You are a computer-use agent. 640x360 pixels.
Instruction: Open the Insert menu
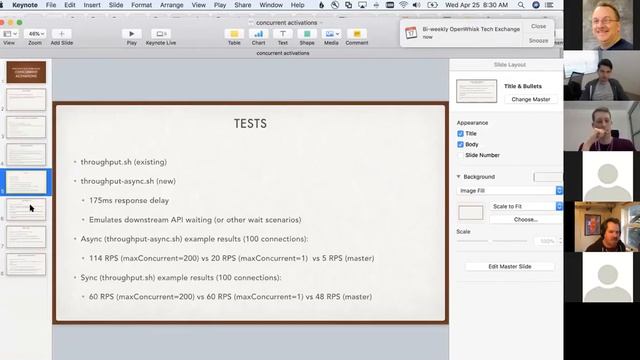[x=92, y=5]
